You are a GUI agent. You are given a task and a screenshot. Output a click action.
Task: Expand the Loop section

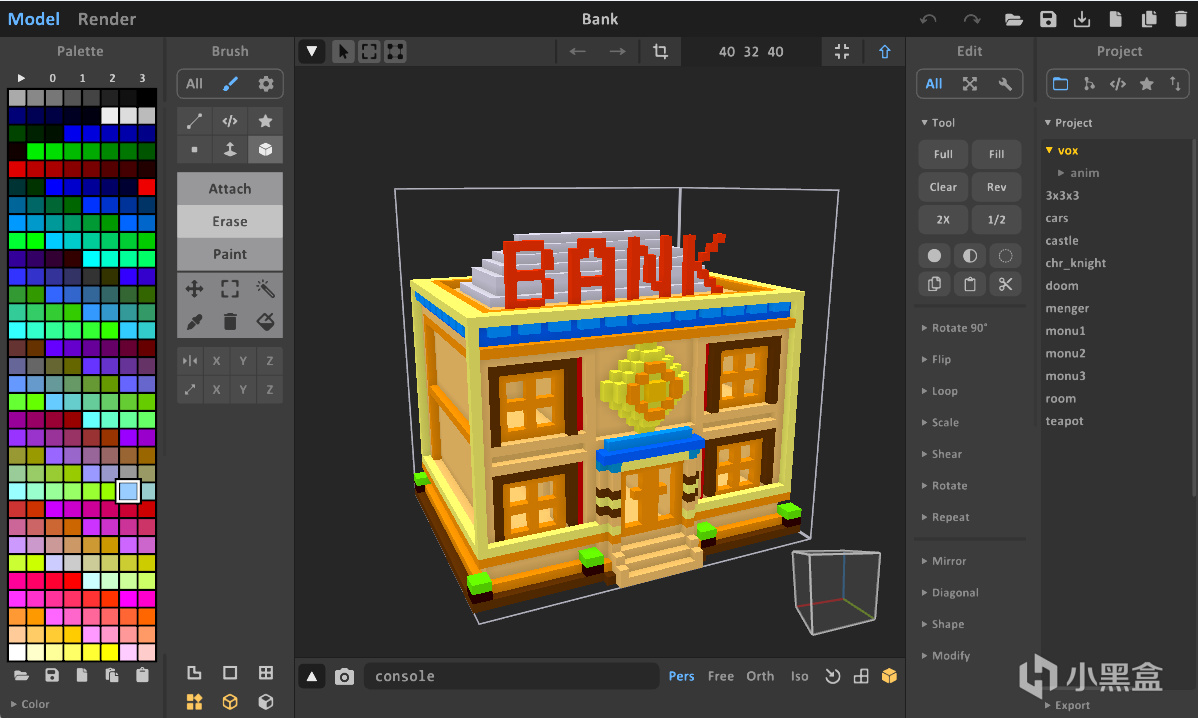coord(939,390)
